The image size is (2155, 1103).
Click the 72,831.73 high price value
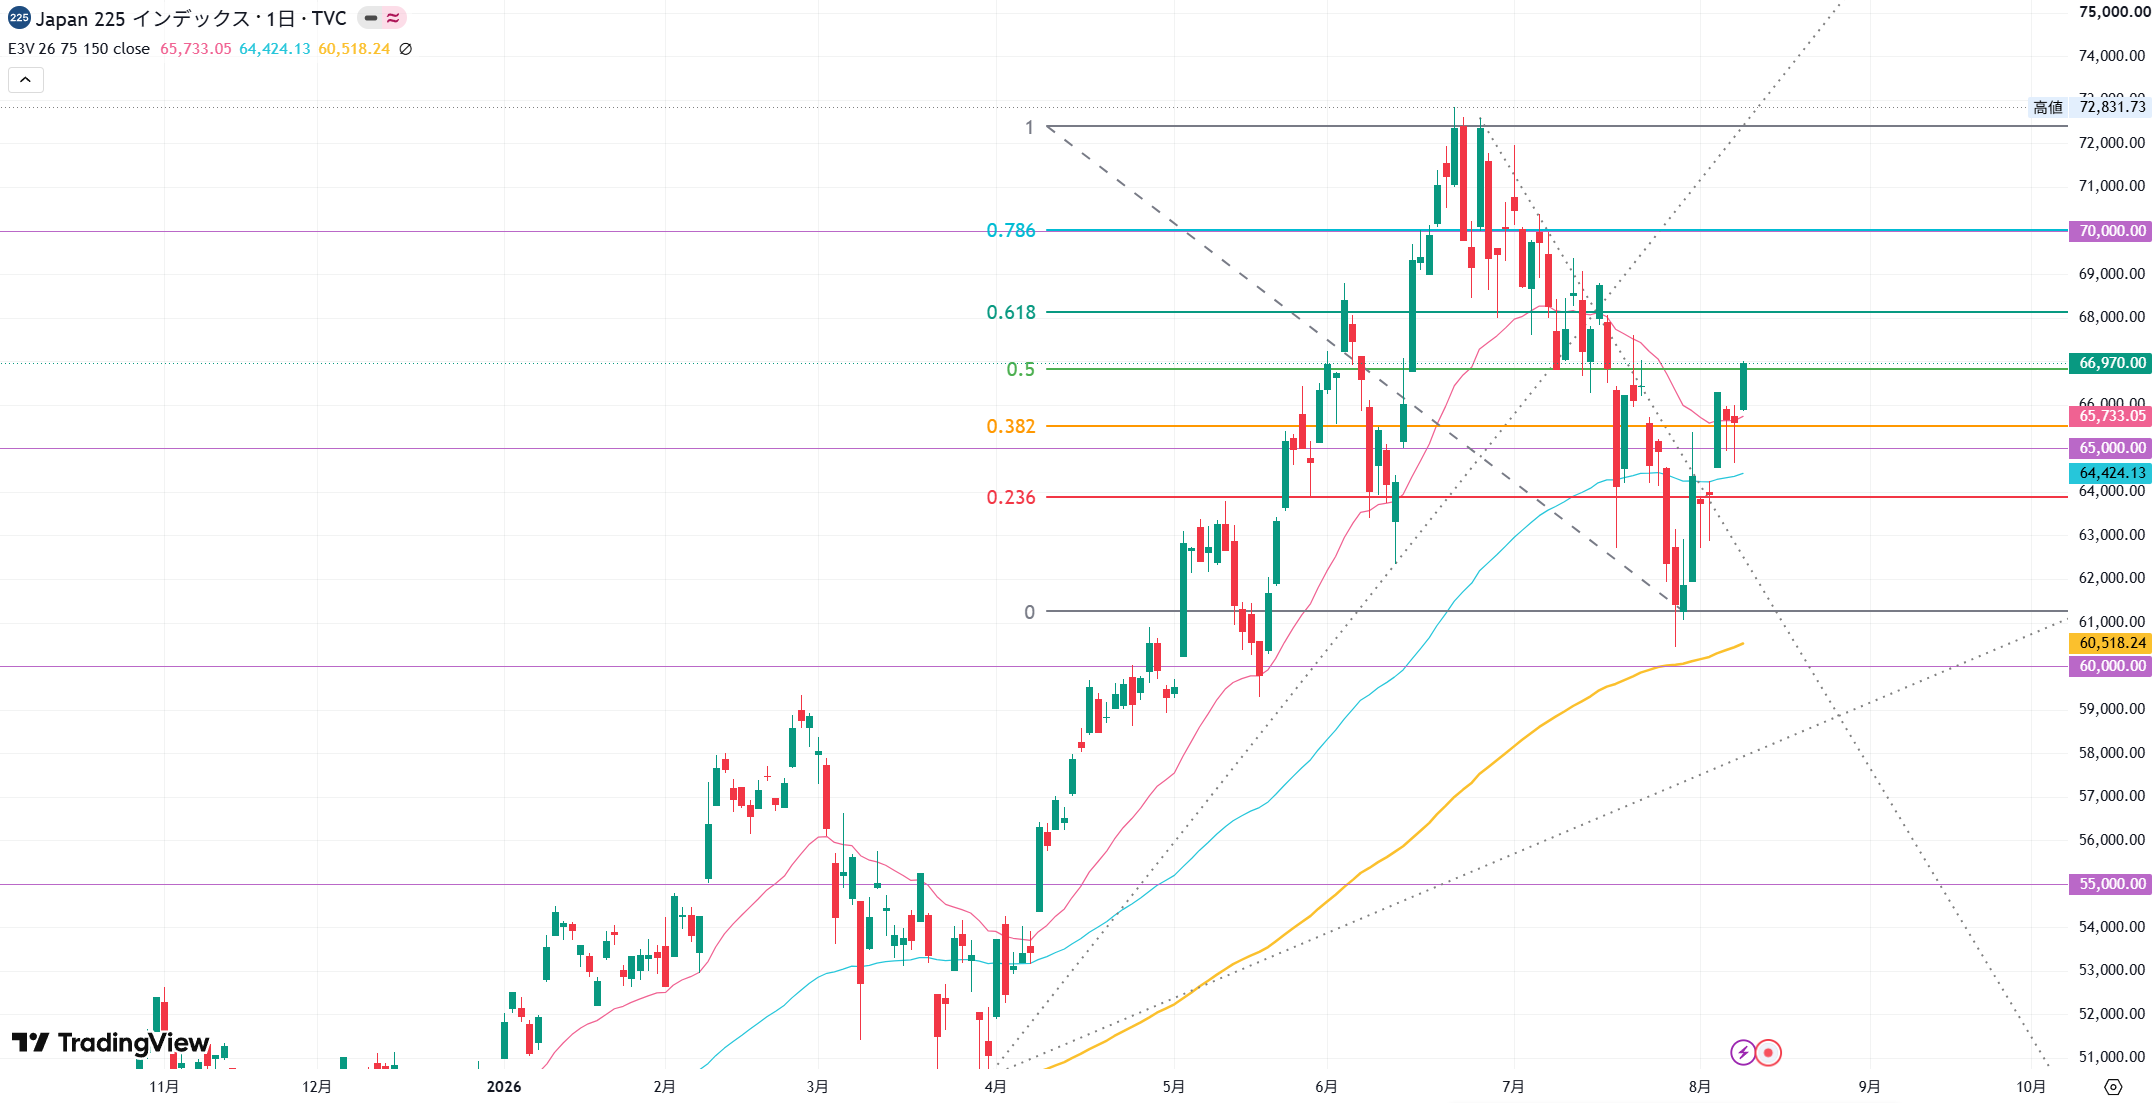2112,107
